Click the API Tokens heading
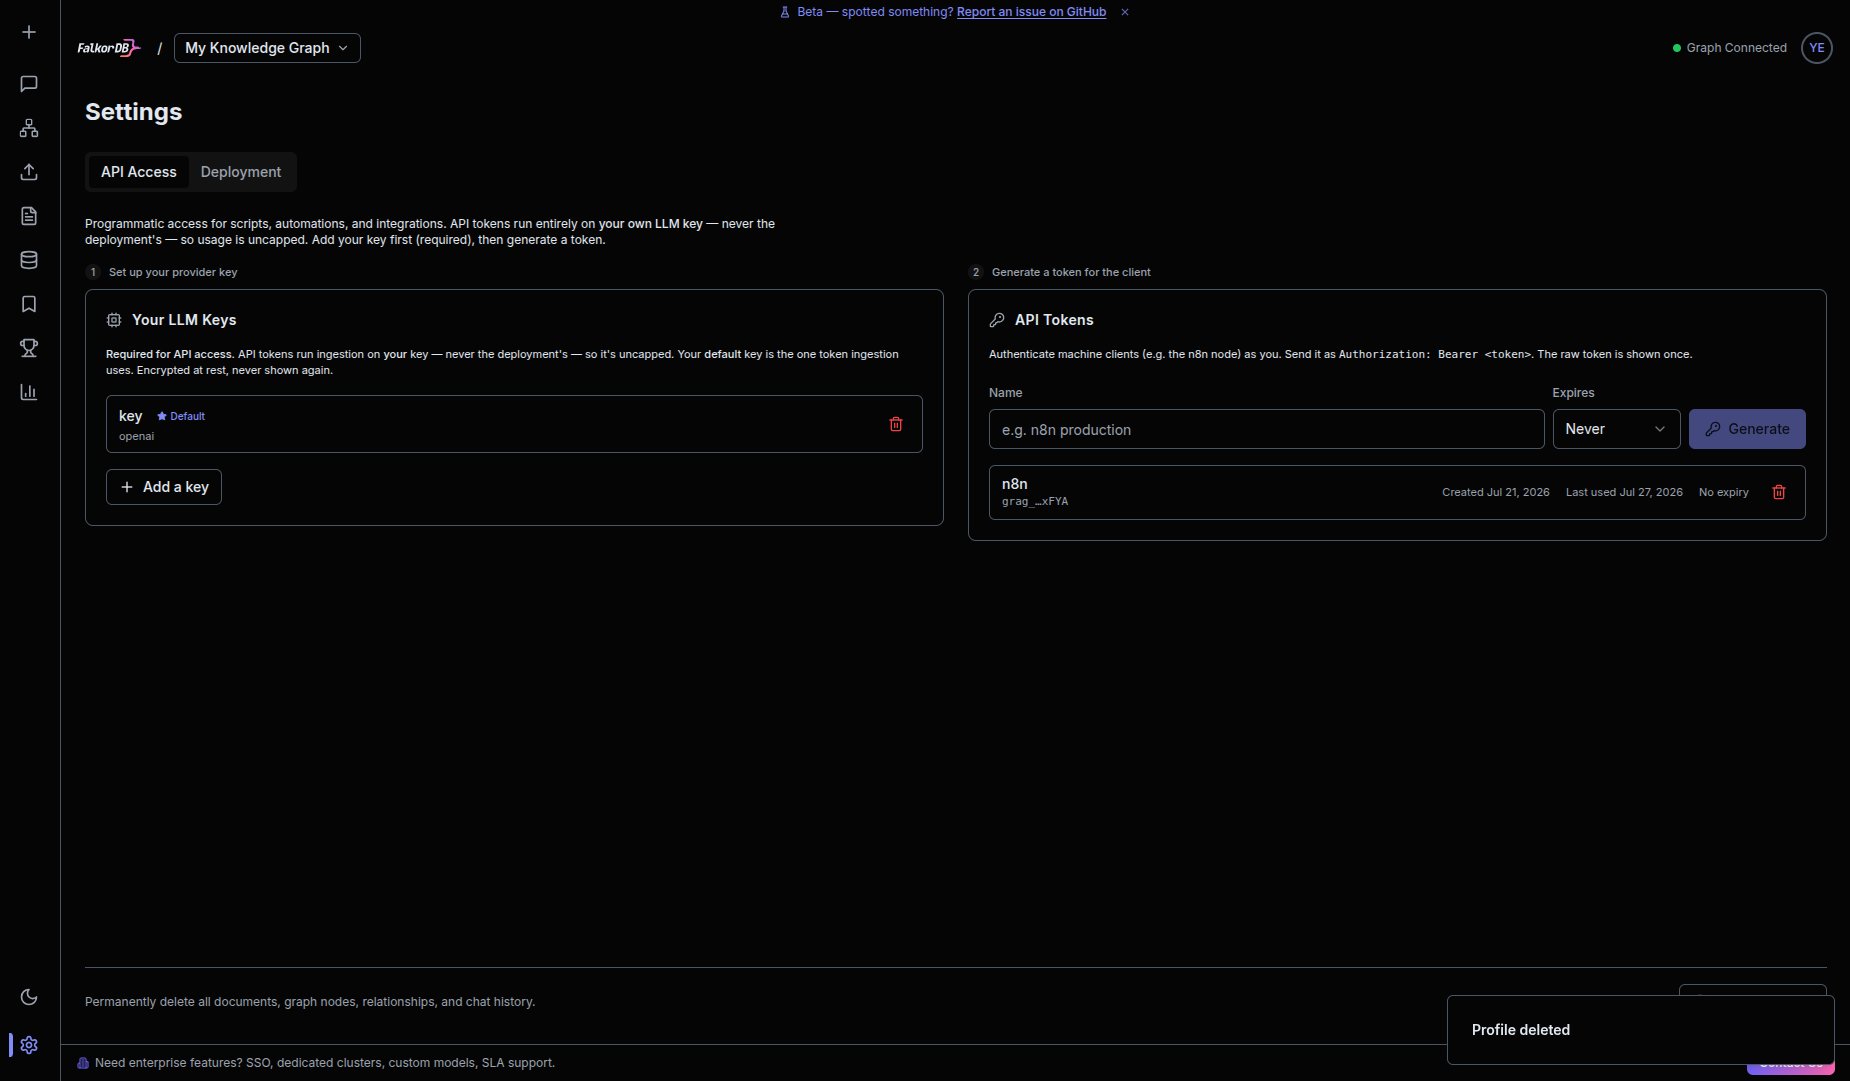The width and height of the screenshot is (1850, 1081). click(1054, 320)
